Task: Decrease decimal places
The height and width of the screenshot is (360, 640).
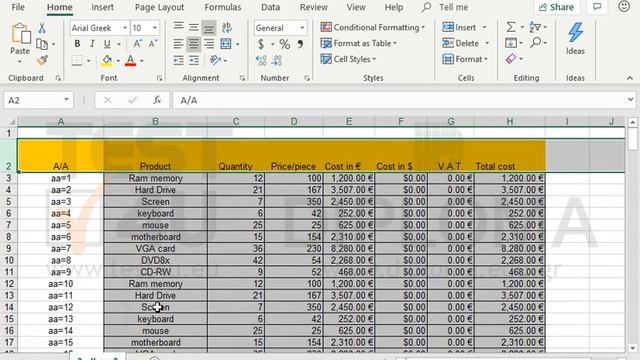Action: coord(276,60)
